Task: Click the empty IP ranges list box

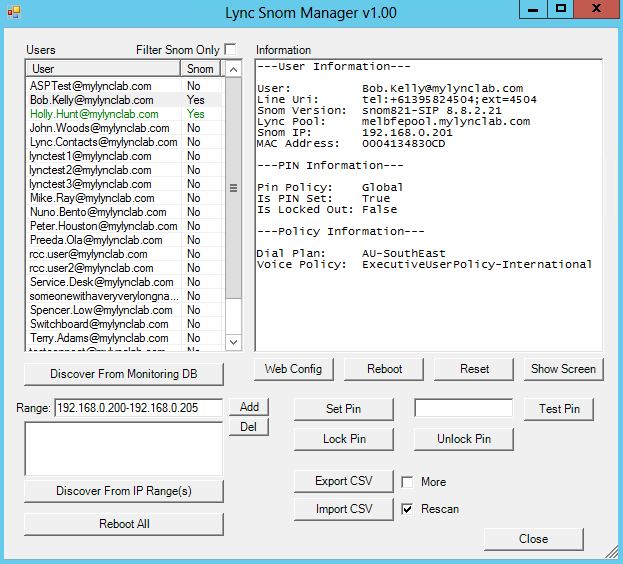Action: click(x=124, y=449)
